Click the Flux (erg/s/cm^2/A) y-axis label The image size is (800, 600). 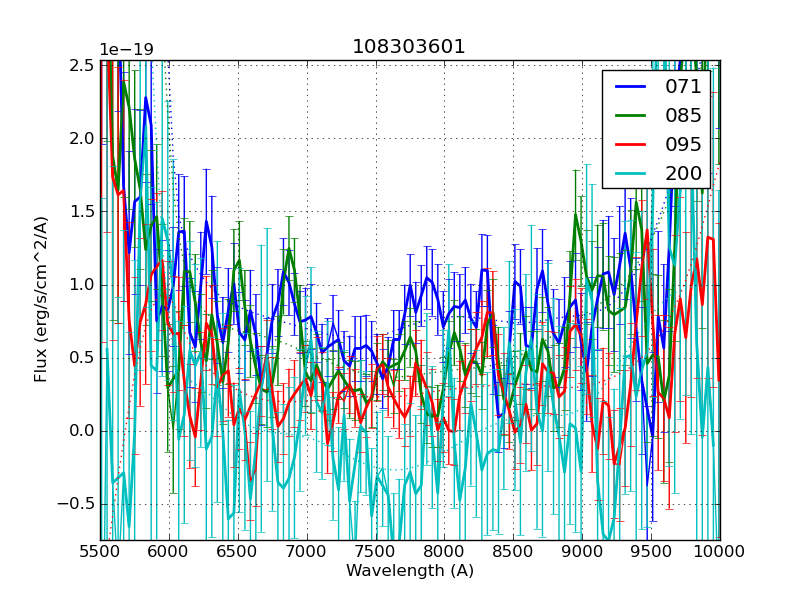pyautogui.click(x=41, y=299)
